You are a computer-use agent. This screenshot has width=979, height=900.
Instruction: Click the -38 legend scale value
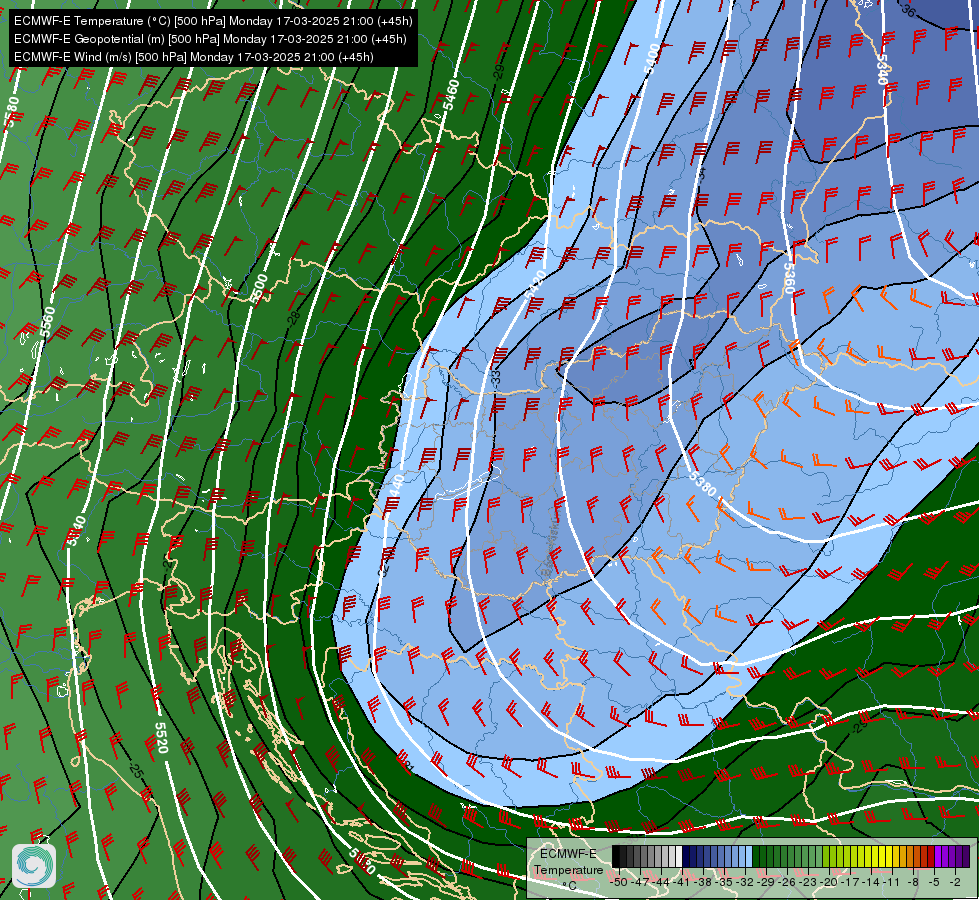(702, 882)
